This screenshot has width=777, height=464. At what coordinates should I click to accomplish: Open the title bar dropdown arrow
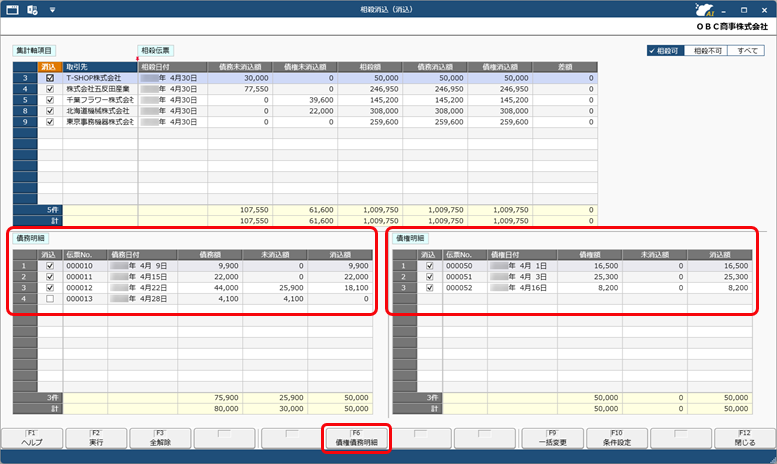tap(53, 9)
